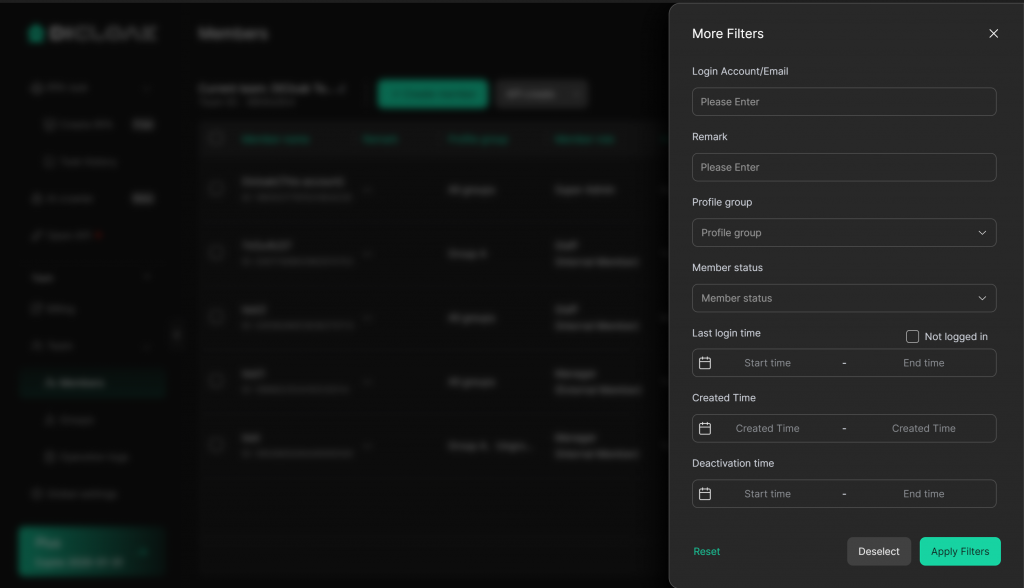
Task: Click the green Reset link
Action: (706, 552)
